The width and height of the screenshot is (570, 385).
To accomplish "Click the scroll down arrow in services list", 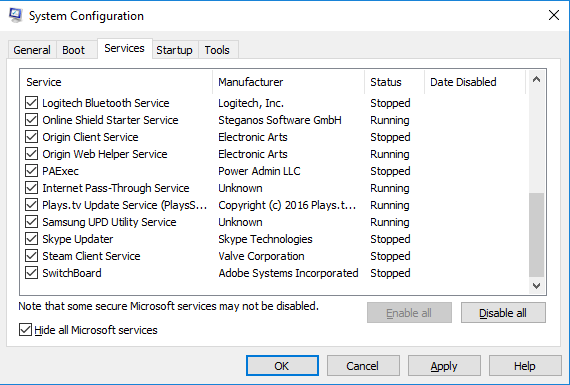I will pyautogui.click(x=536, y=286).
